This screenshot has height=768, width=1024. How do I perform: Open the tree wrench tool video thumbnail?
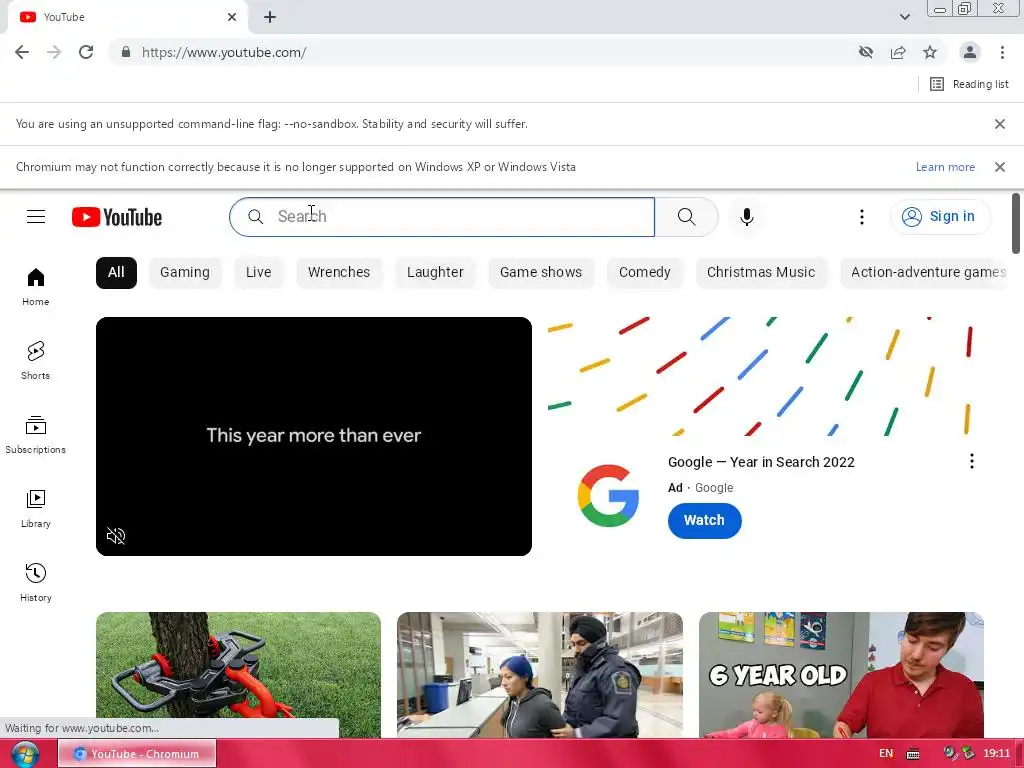click(x=238, y=675)
